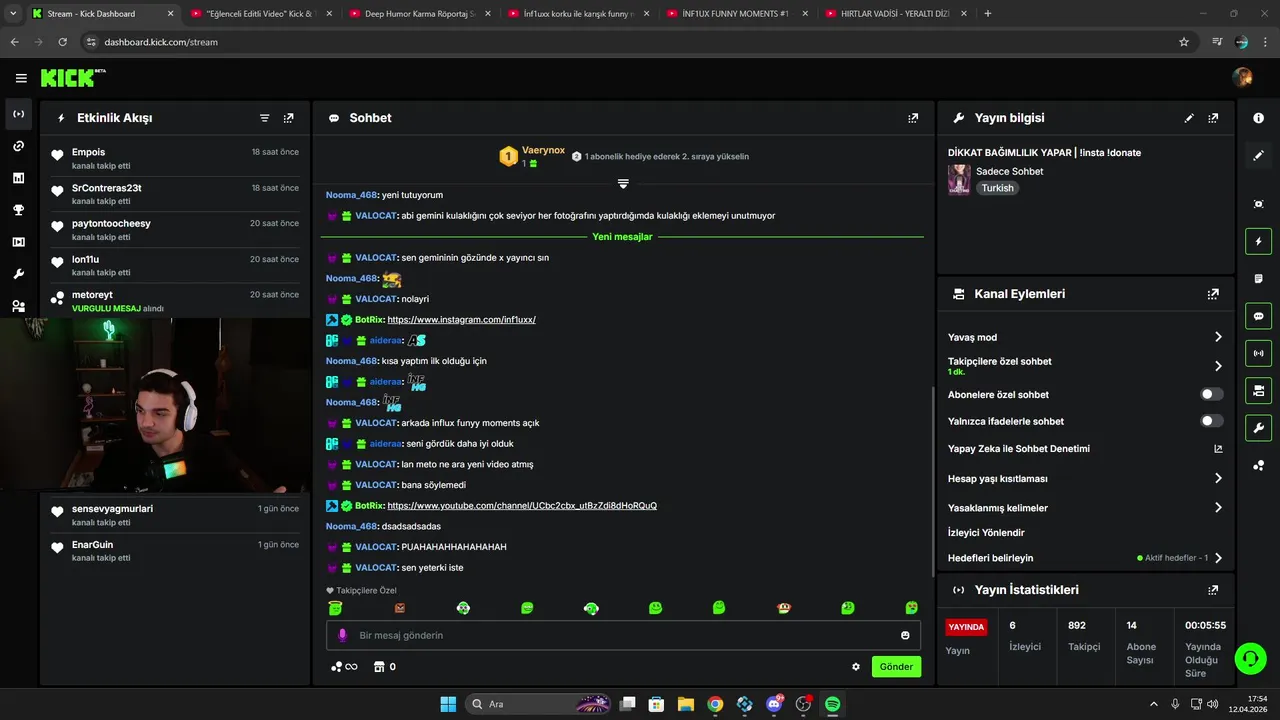Edit stream info with pencil in Yayın bilgisi
Image resolution: width=1280 pixels, height=720 pixels.
[1189, 118]
